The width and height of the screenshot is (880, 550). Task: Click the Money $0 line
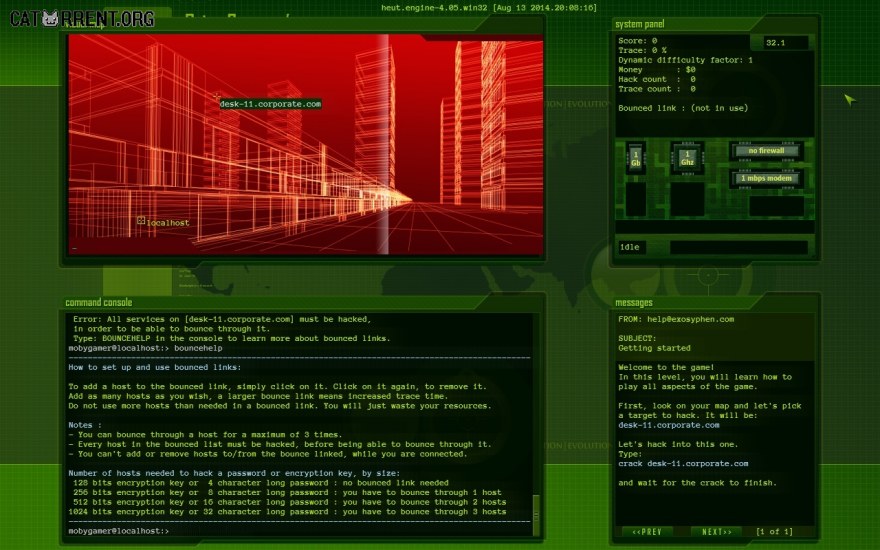[657, 70]
